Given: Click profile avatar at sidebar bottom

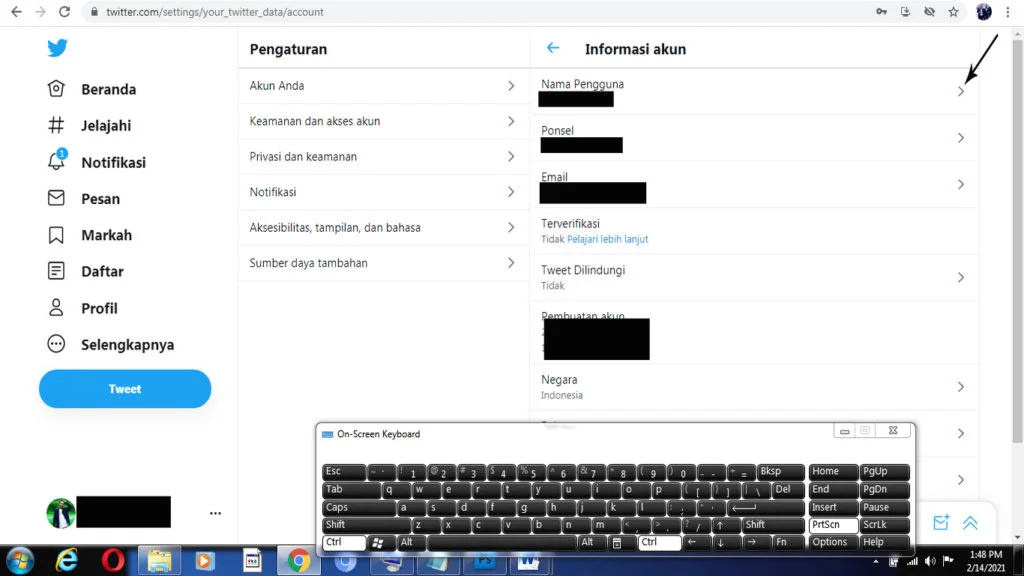Looking at the screenshot, I should (x=60, y=513).
